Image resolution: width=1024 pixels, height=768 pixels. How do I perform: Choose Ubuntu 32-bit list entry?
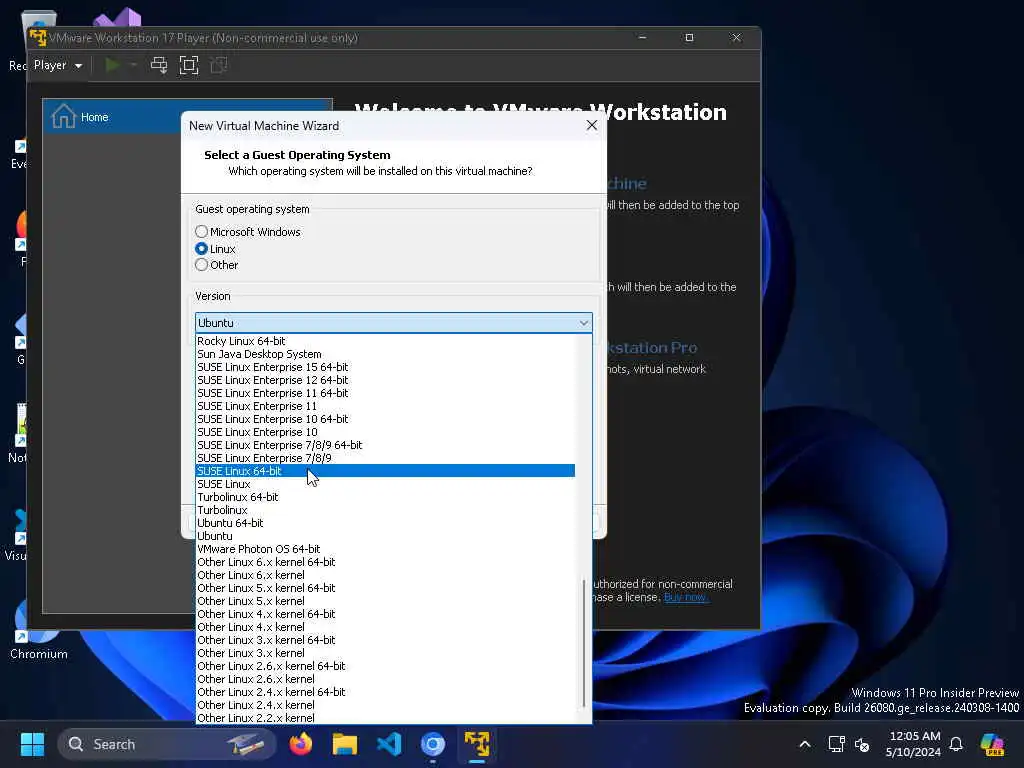[385, 536]
